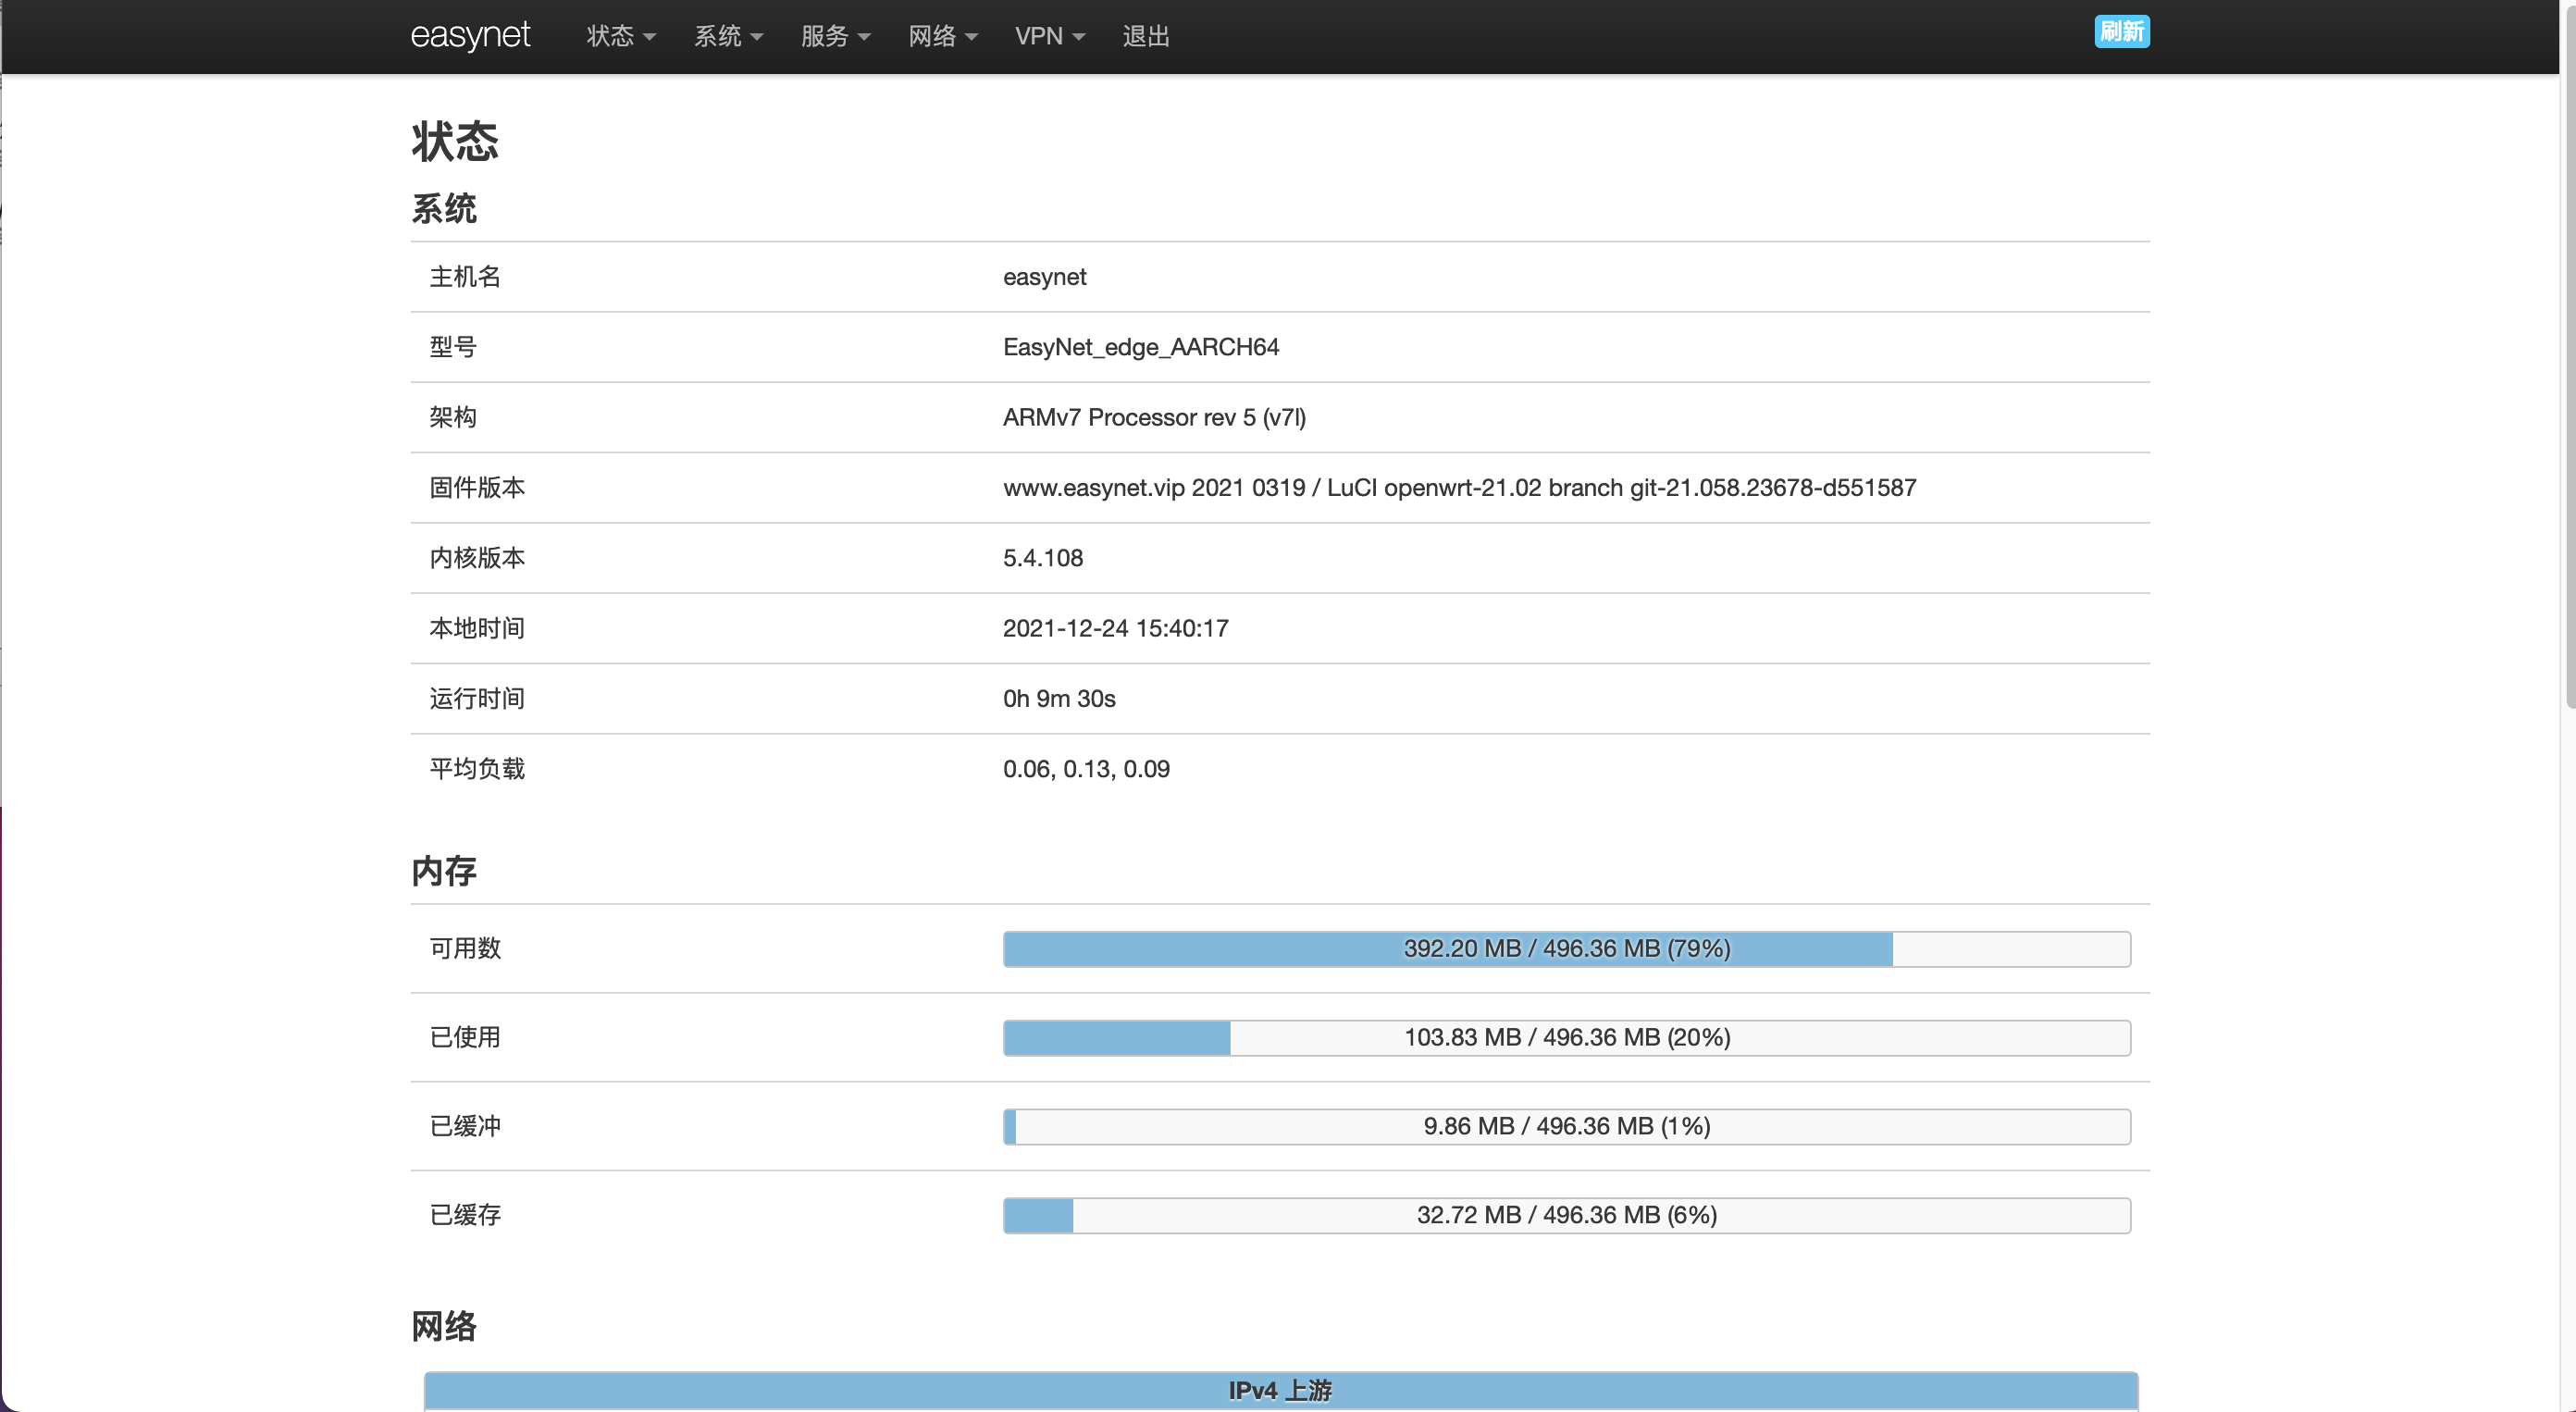Click the 系统 section heading

(x=444, y=209)
